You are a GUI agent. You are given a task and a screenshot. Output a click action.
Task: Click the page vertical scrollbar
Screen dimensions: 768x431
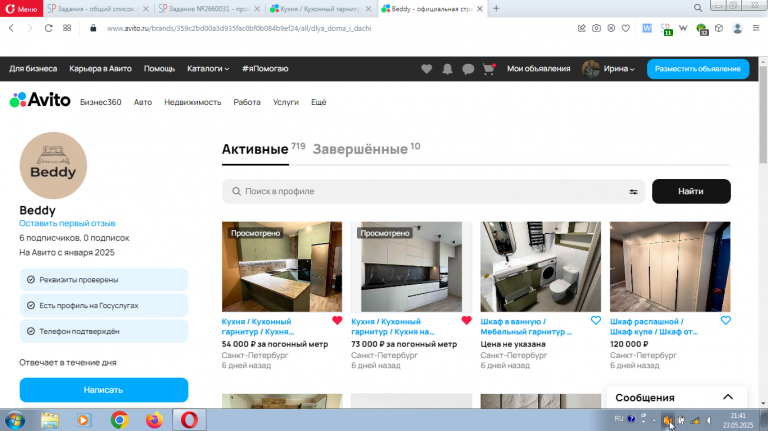click(763, 115)
